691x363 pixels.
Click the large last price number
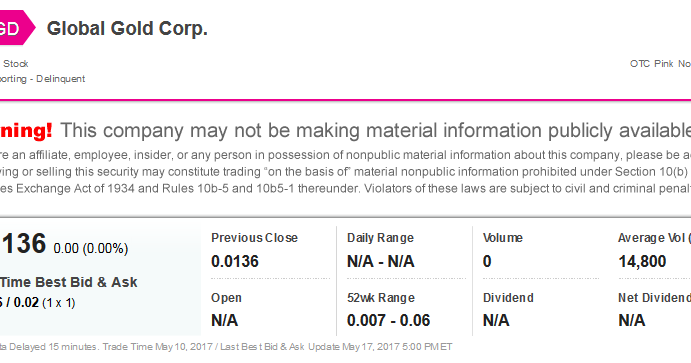point(23,243)
